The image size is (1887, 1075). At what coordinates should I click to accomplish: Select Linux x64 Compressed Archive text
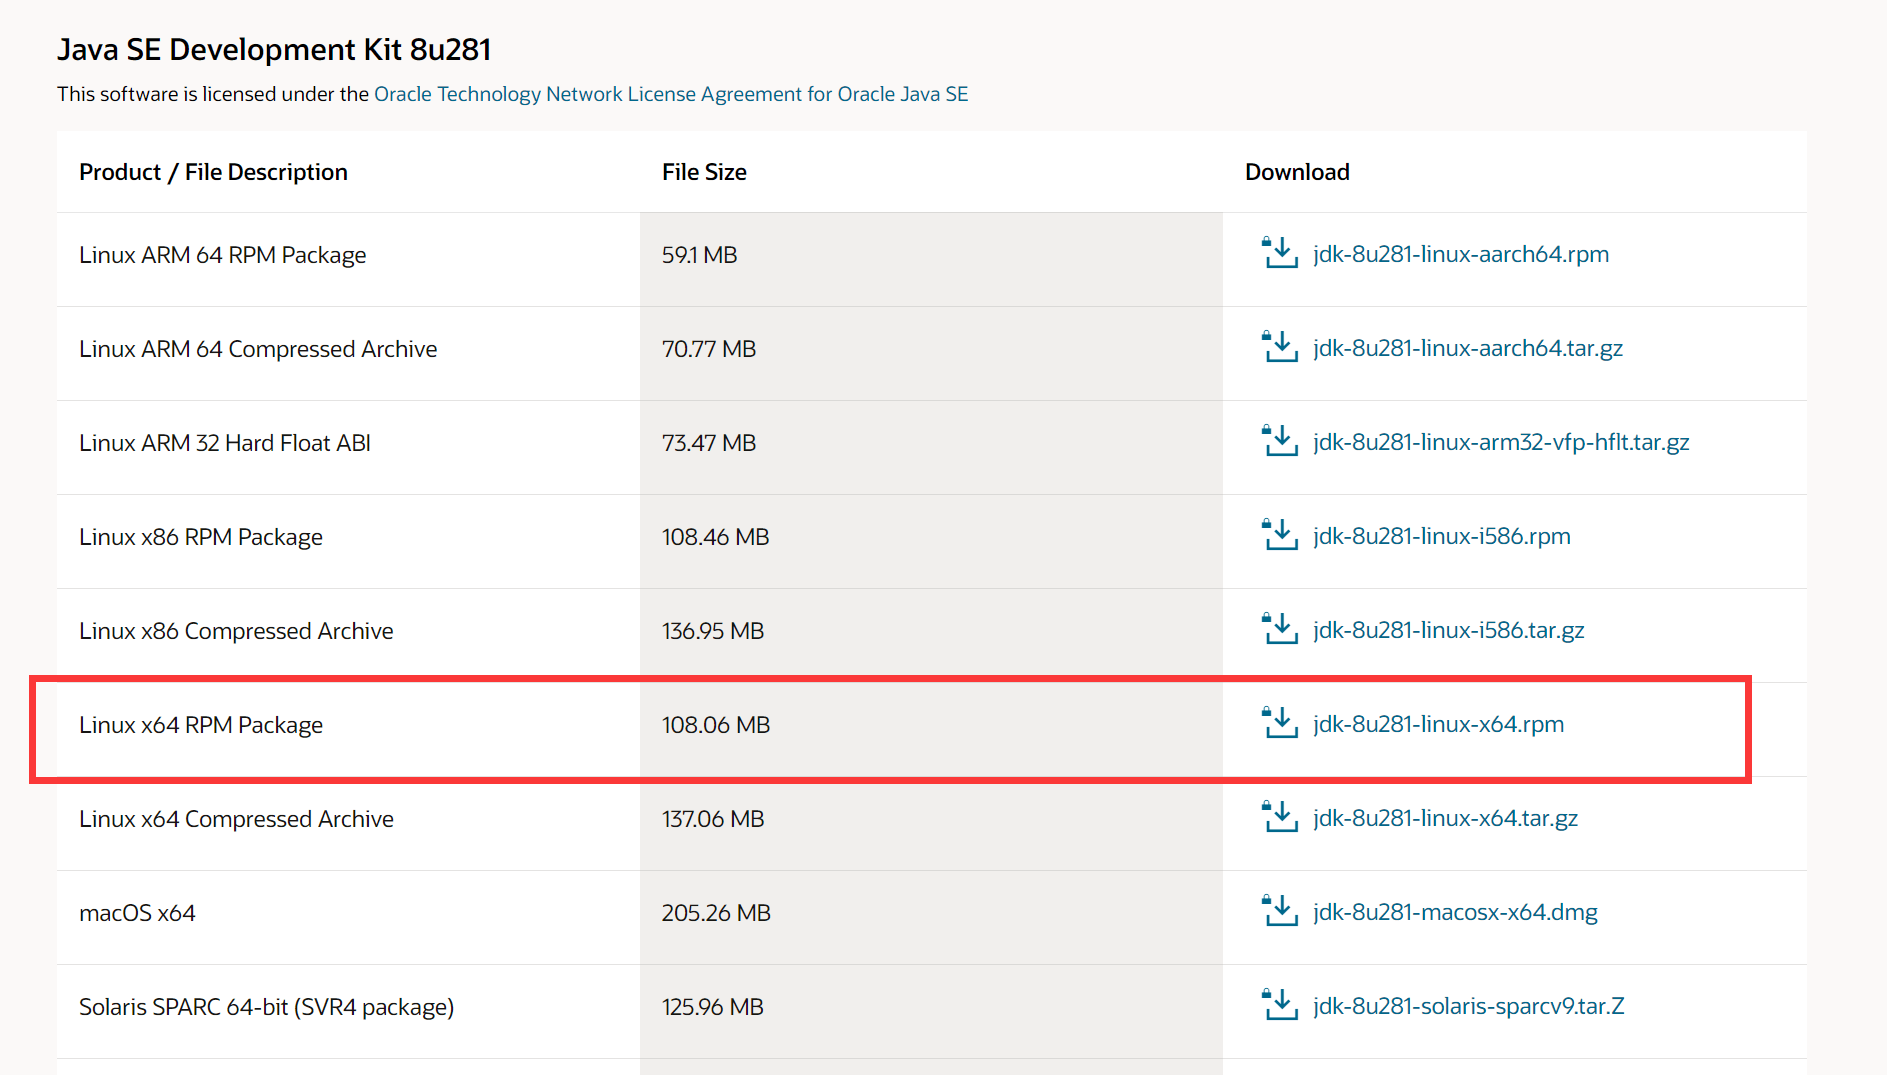point(236,819)
